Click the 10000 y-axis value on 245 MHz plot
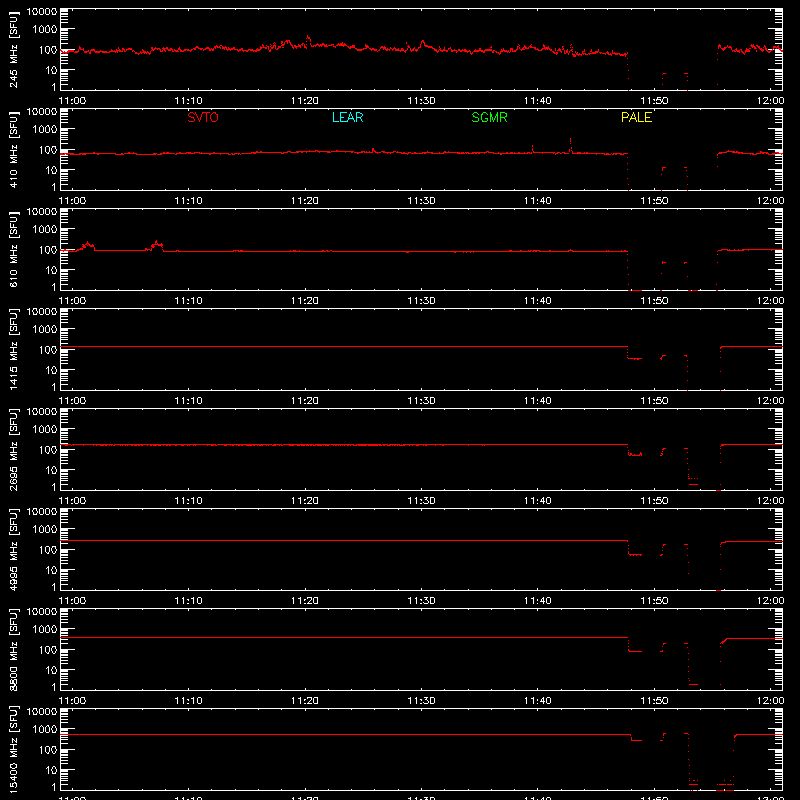 [x=42, y=12]
